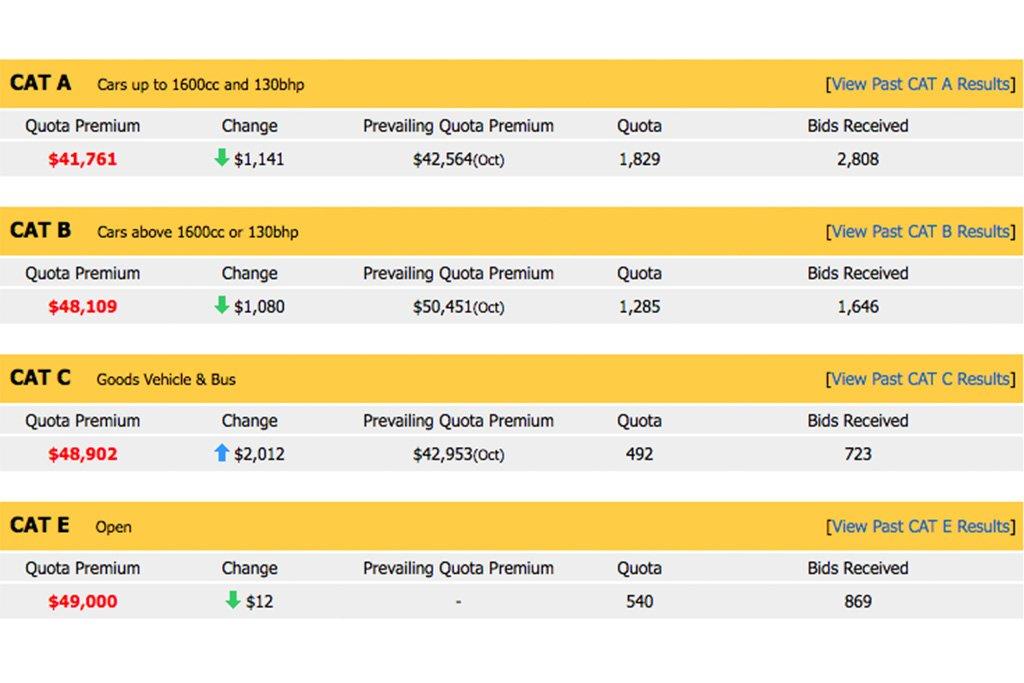This screenshot has width=1024, height=683.
Task: Click CAT C quota value 492
Action: [639, 454]
